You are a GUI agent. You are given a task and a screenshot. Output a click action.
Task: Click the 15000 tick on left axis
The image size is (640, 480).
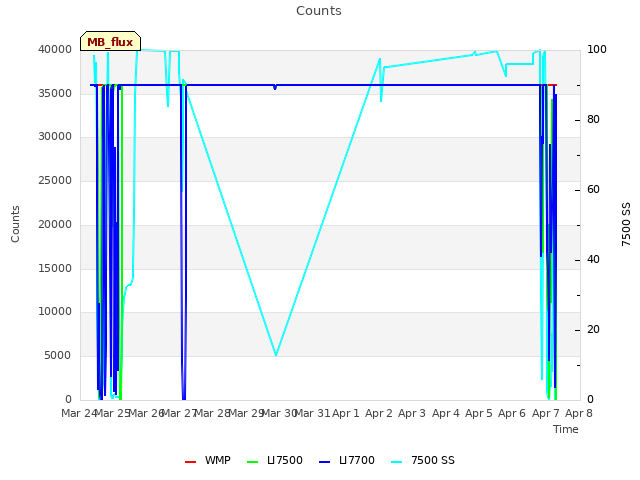coord(55,268)
